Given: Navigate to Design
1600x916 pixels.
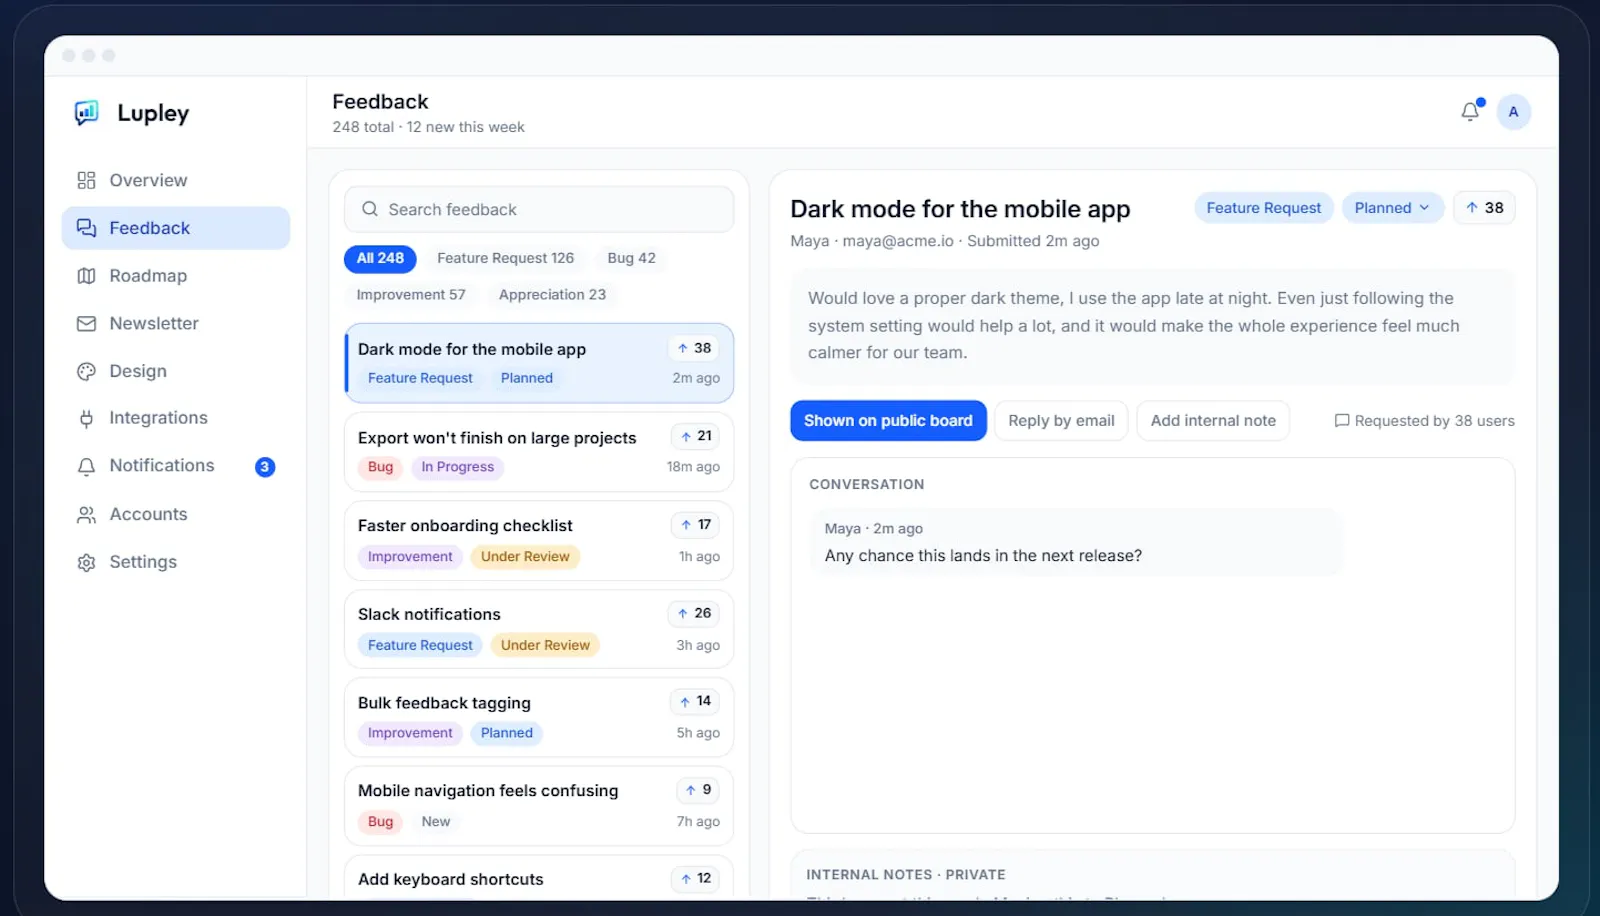Looking at the screenshot, I should [x=176, y=371].
